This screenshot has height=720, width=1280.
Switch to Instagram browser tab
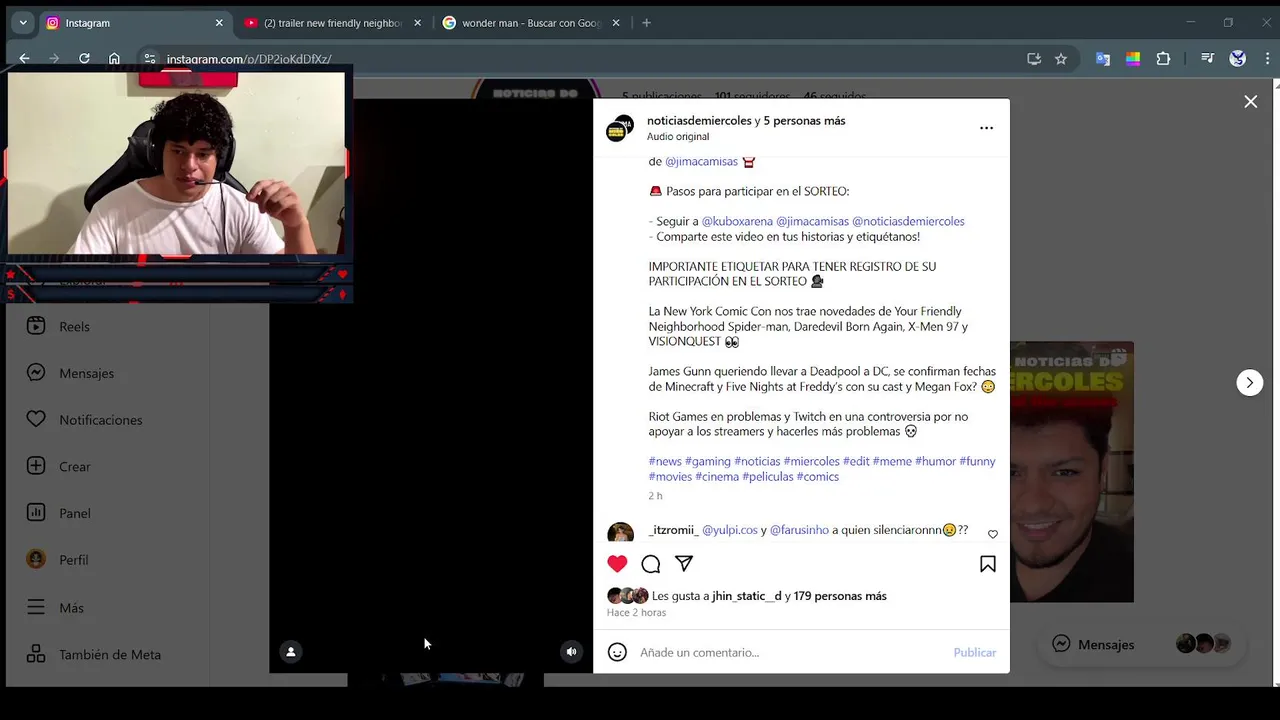coord(130,23)
